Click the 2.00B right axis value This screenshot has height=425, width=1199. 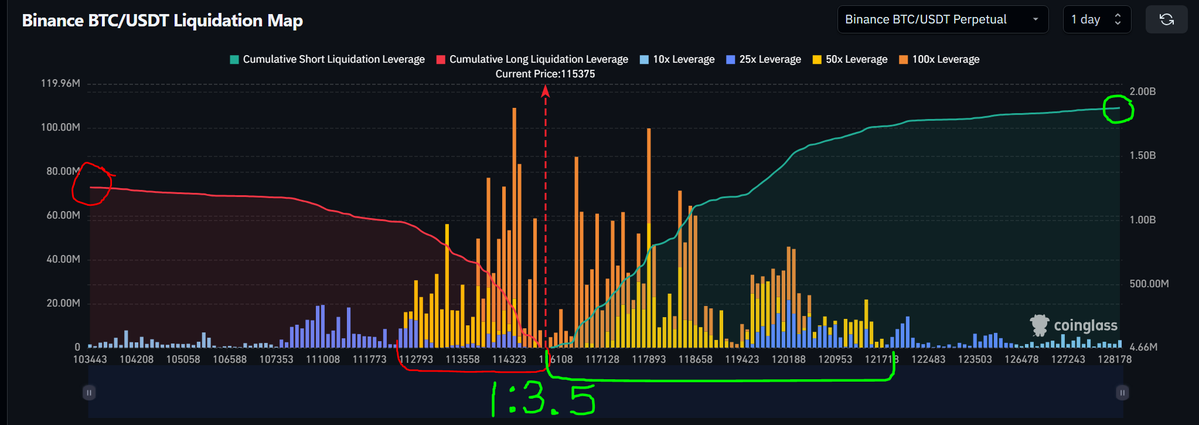click(1142, 92)
